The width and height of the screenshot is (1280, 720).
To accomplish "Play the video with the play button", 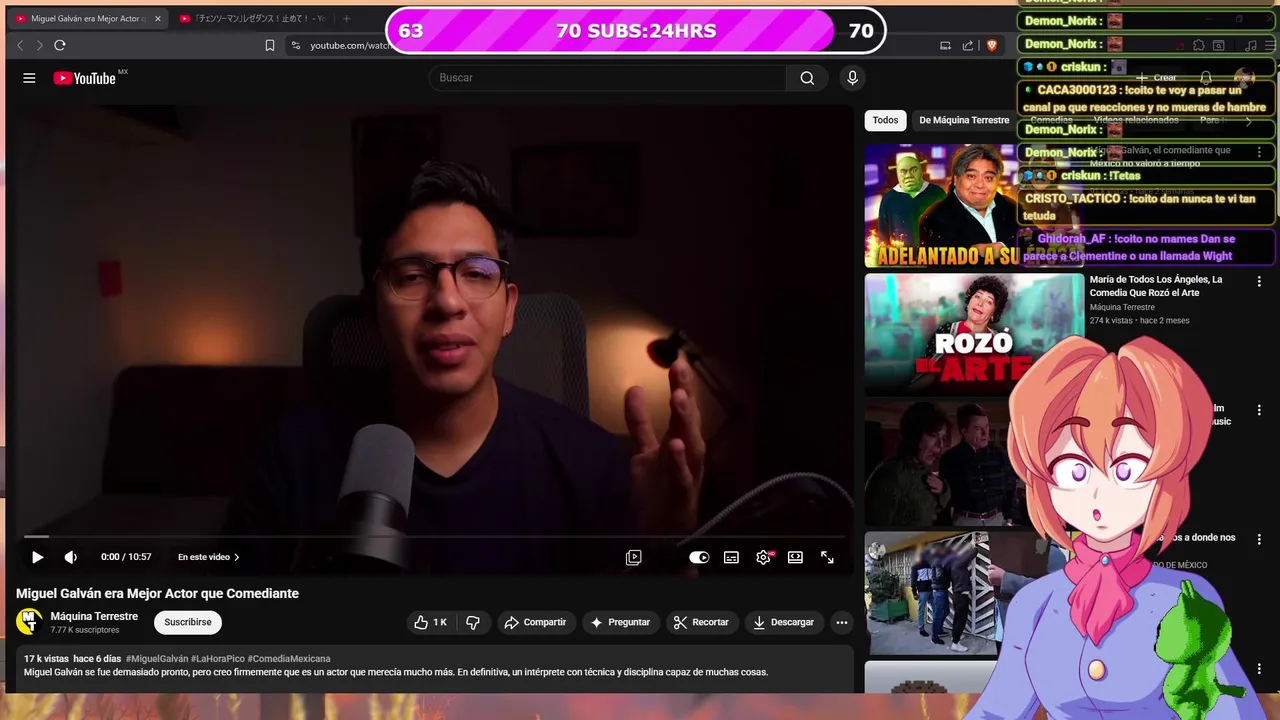I will 37,557.
